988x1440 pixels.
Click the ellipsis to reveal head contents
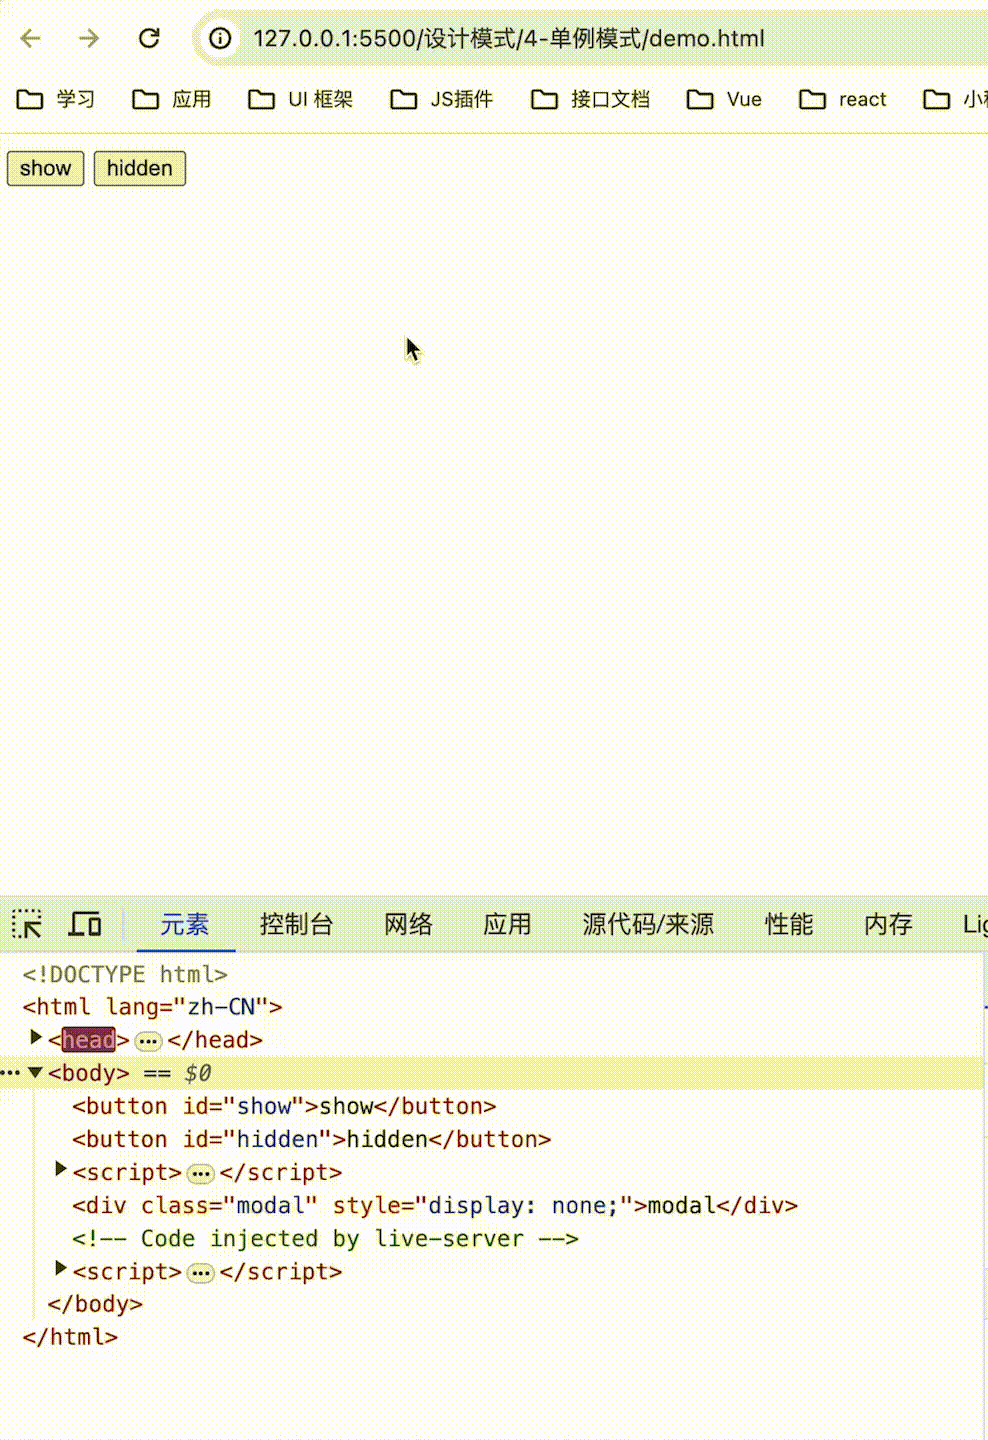click(148, 1041)
